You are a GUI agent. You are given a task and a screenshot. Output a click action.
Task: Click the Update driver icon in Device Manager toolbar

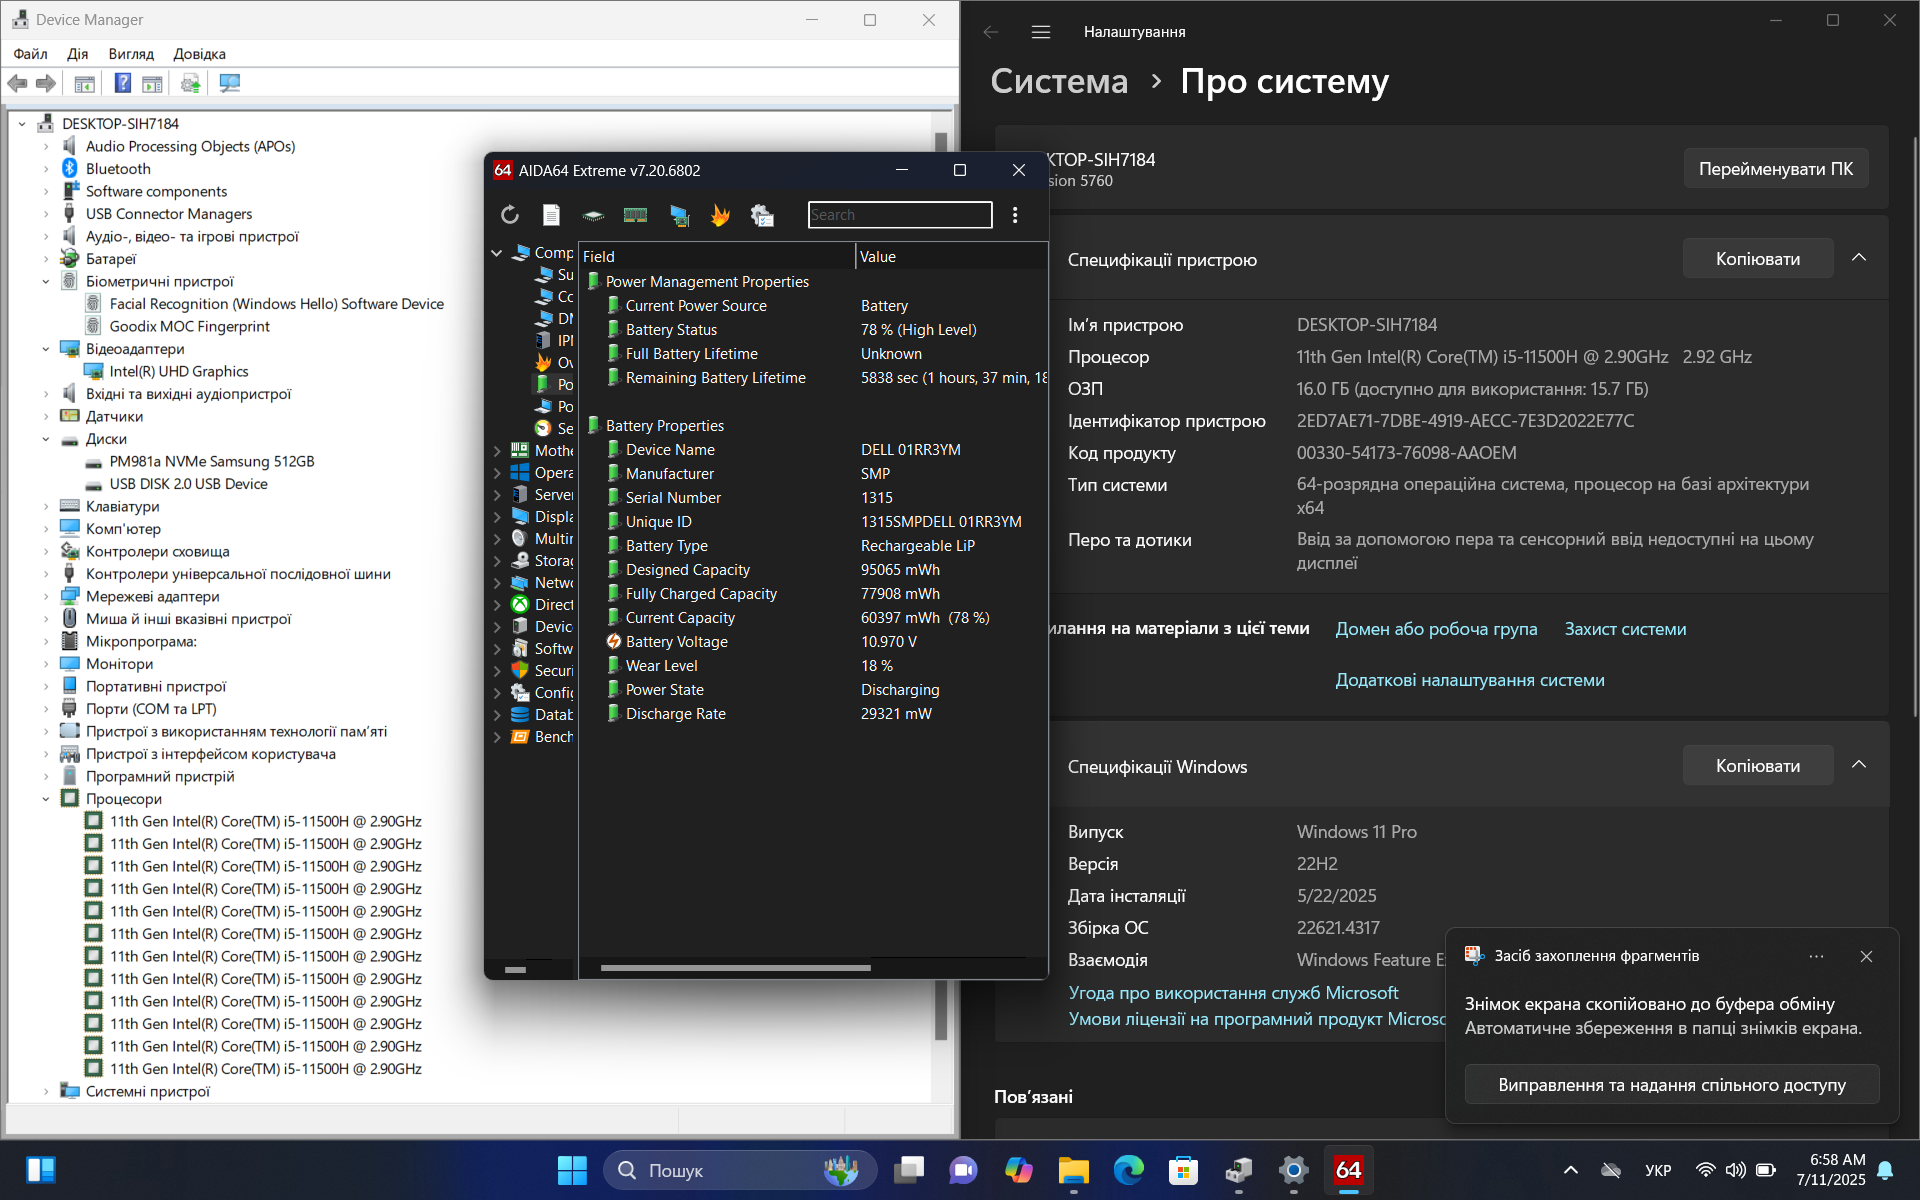click(x=190, y=83)
